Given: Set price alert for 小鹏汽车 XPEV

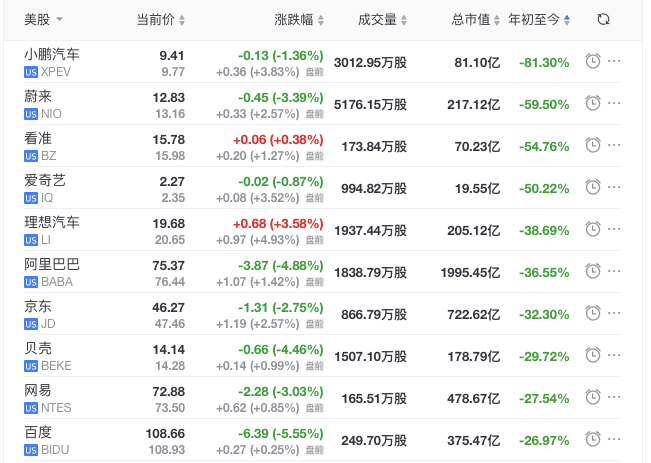Looking at the screenshot, I should [592, 61].
